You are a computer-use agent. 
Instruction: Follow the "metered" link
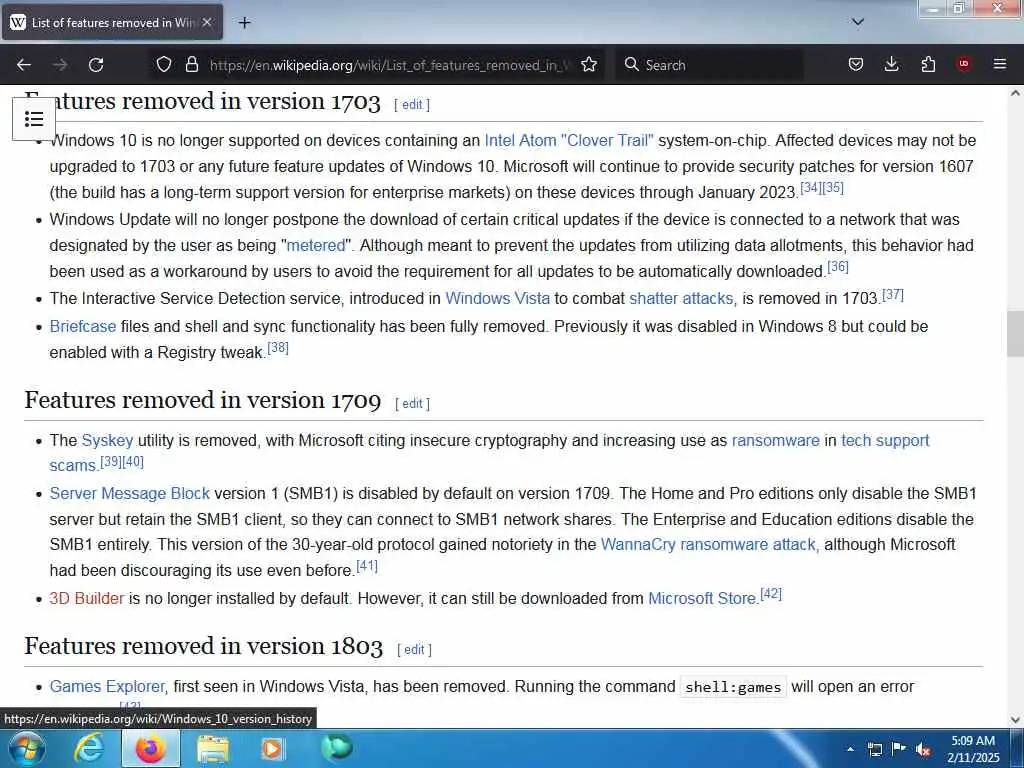316,246
